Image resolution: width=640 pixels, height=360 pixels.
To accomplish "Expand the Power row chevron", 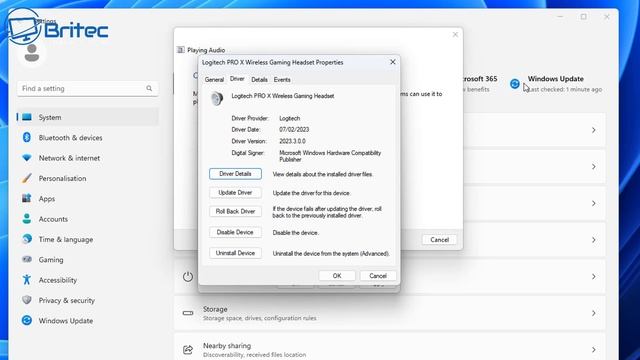I will [x=593, y=276].
